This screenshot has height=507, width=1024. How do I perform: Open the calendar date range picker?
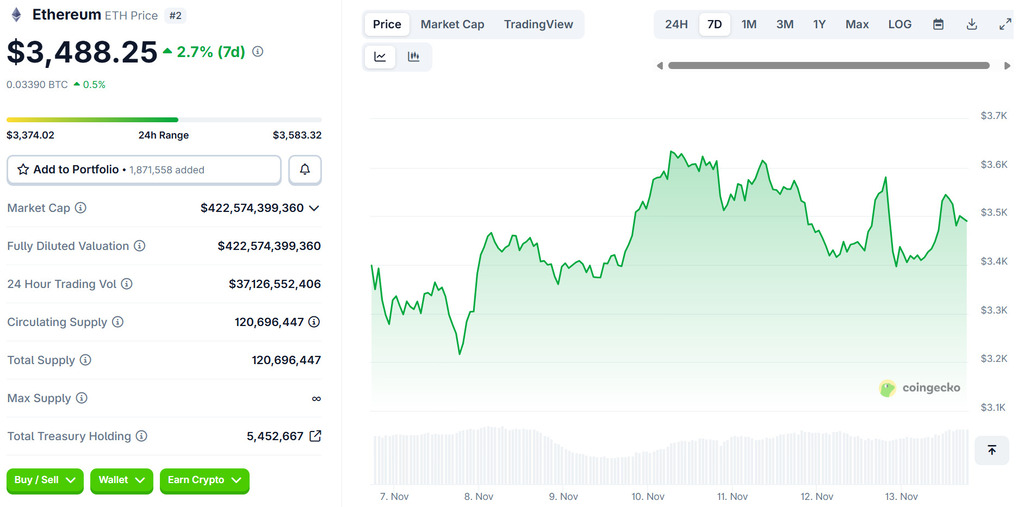pos(938,24)
